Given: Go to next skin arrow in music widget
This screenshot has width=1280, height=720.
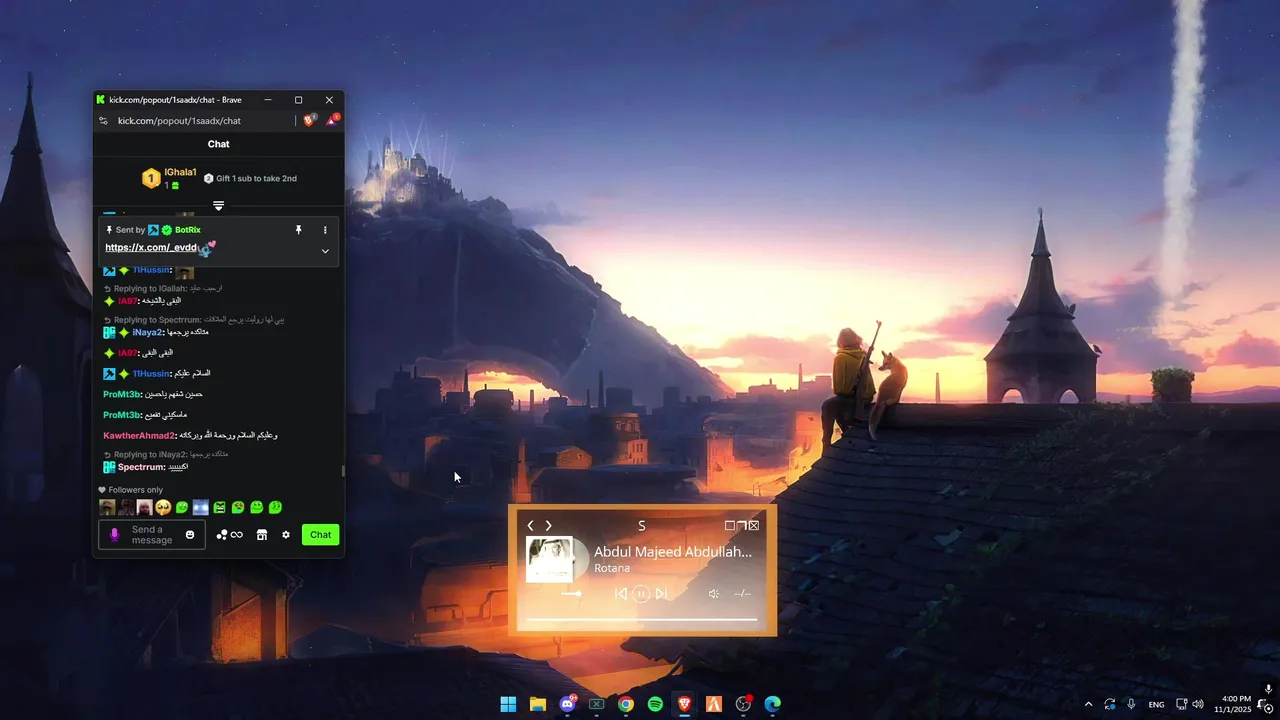Looking at the screenshot, I should pyautogui.click(x=548, y=526).
